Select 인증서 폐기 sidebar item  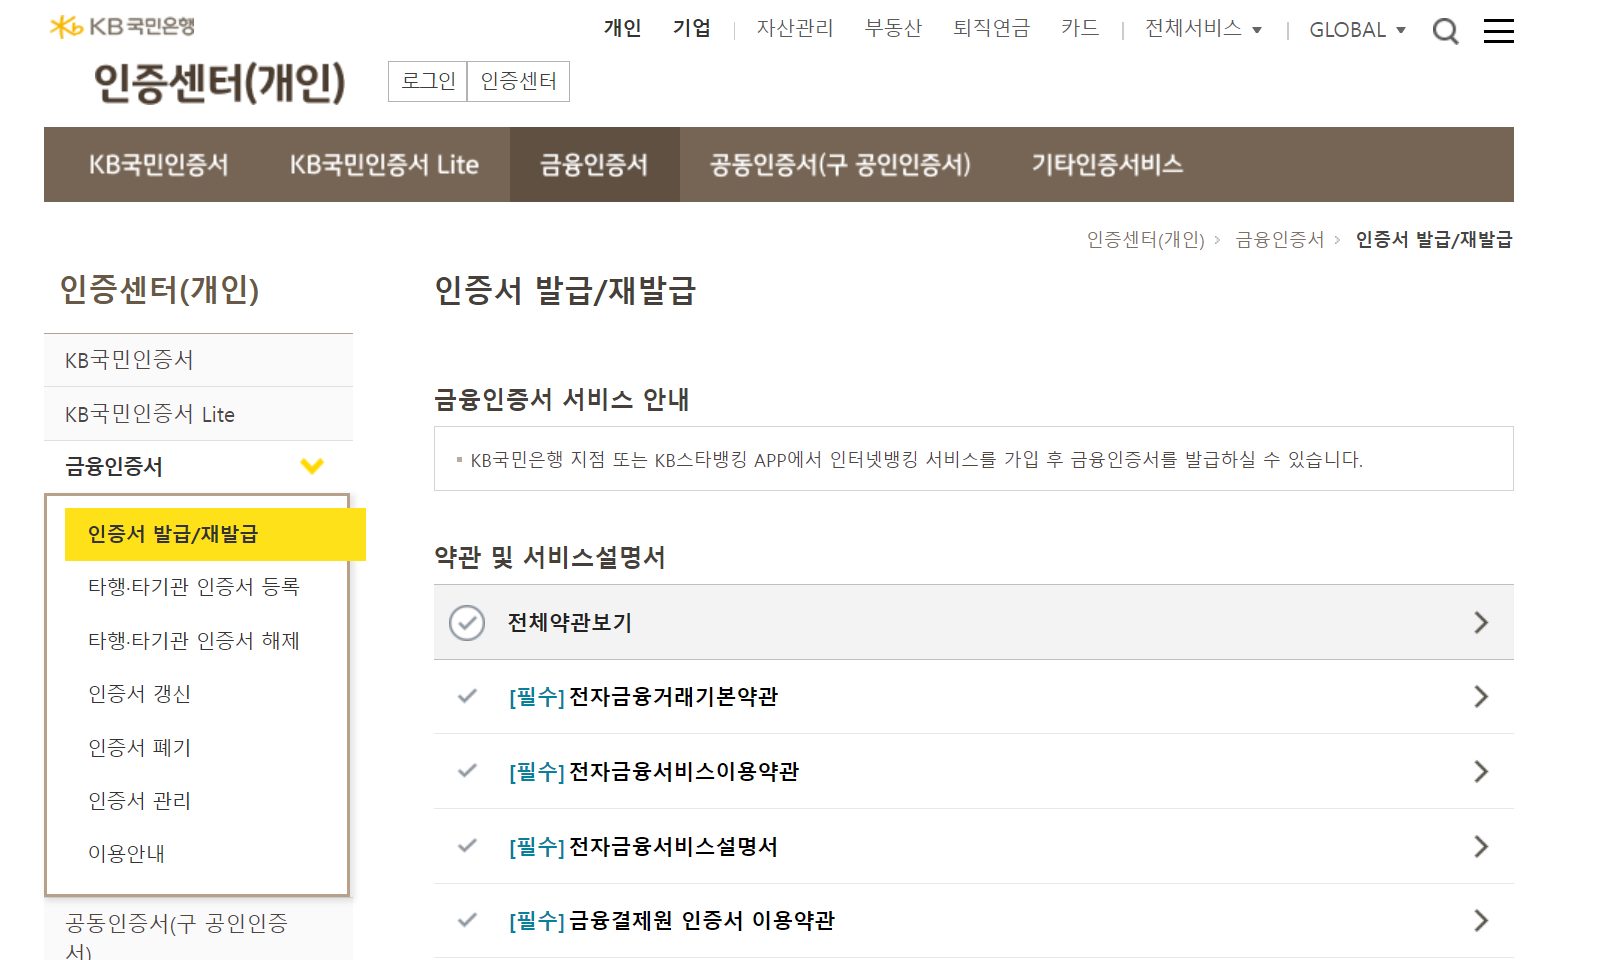click(139, 748)
